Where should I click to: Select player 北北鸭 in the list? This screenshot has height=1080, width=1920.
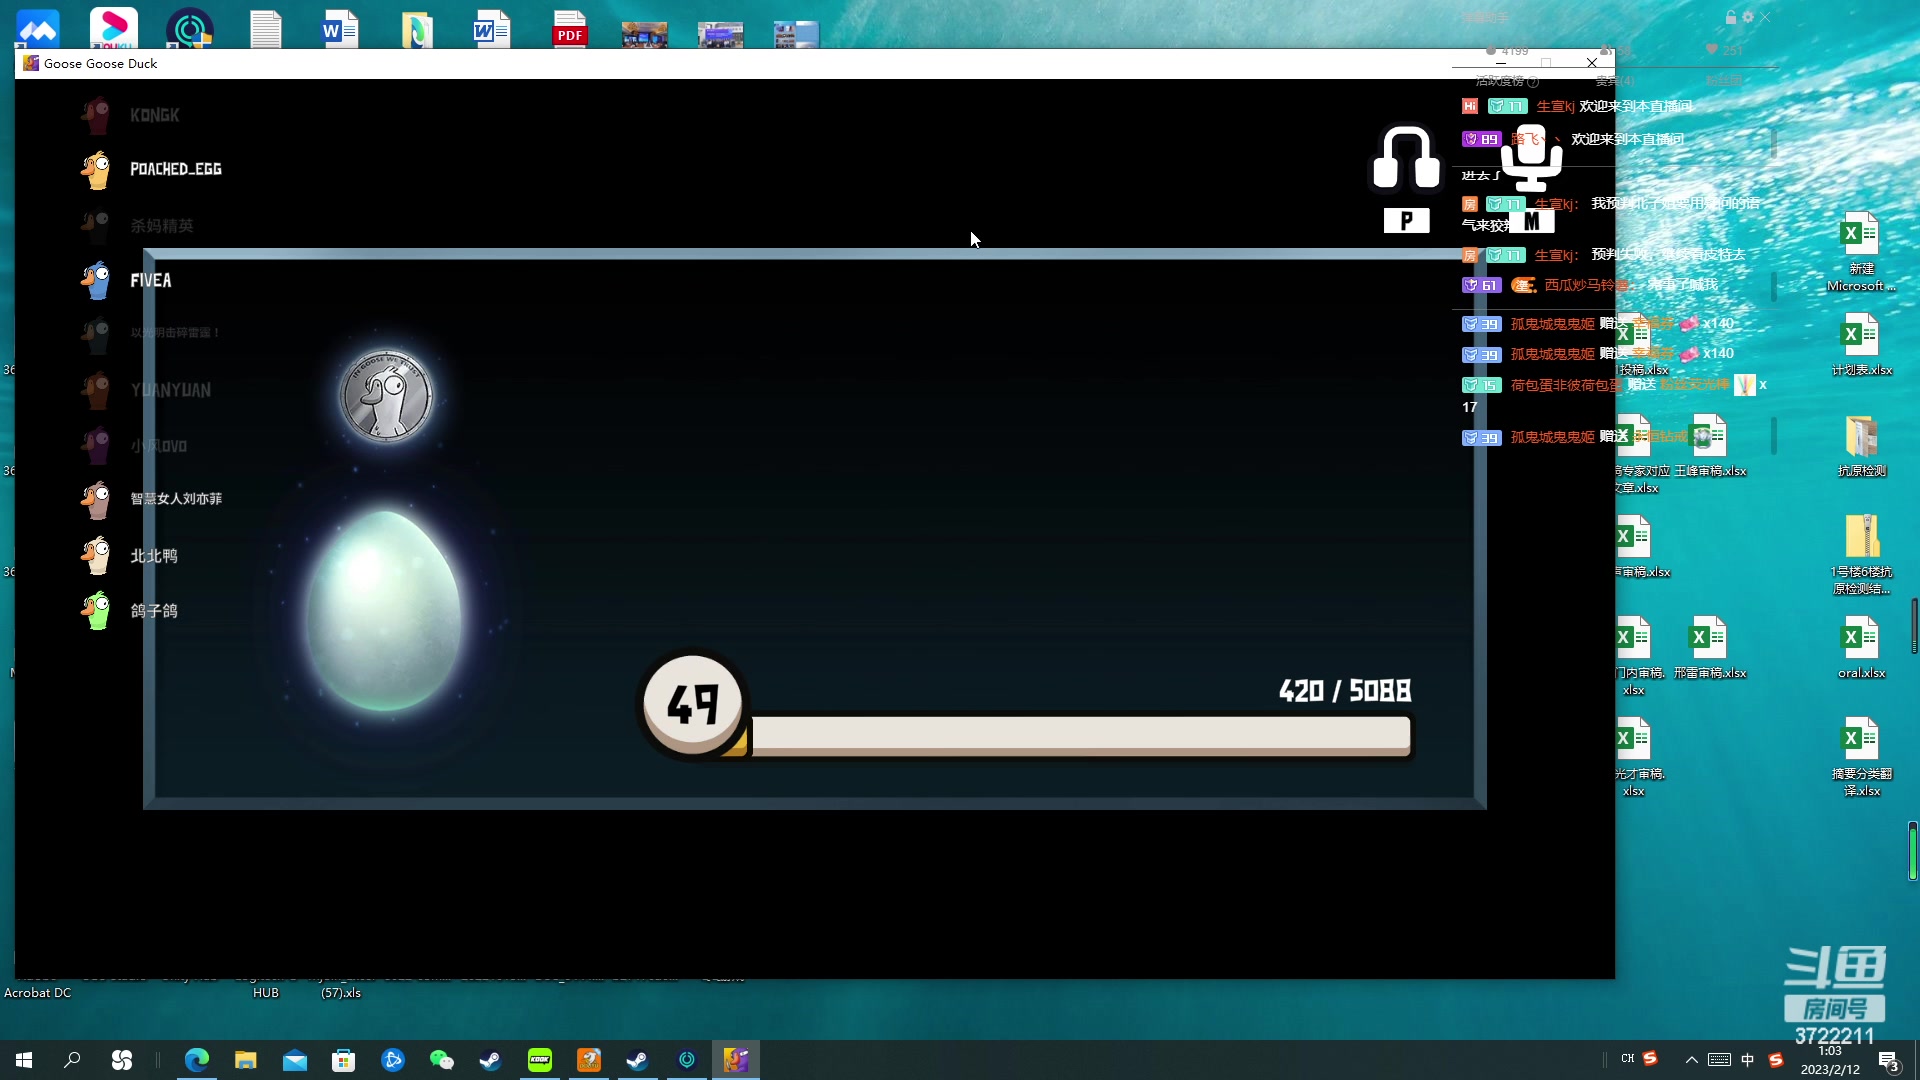(154, 556)
